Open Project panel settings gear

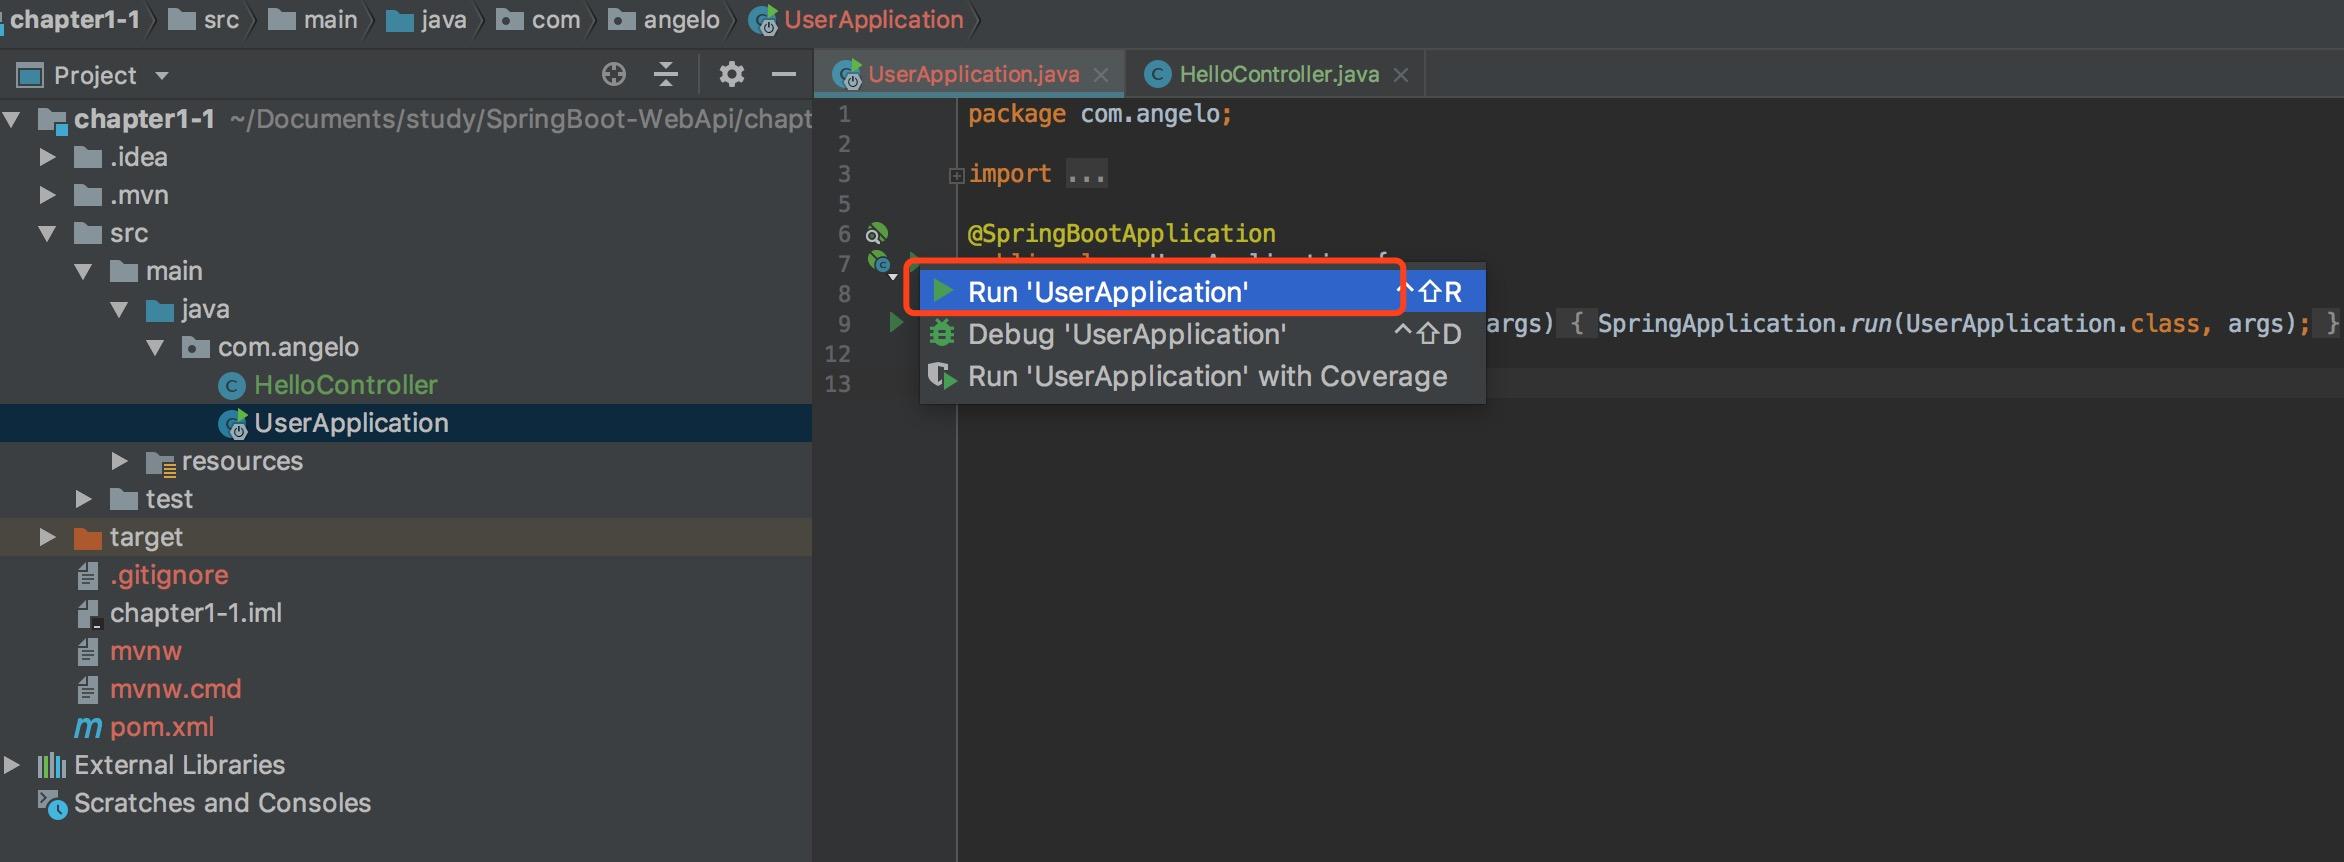click(732, 74)
